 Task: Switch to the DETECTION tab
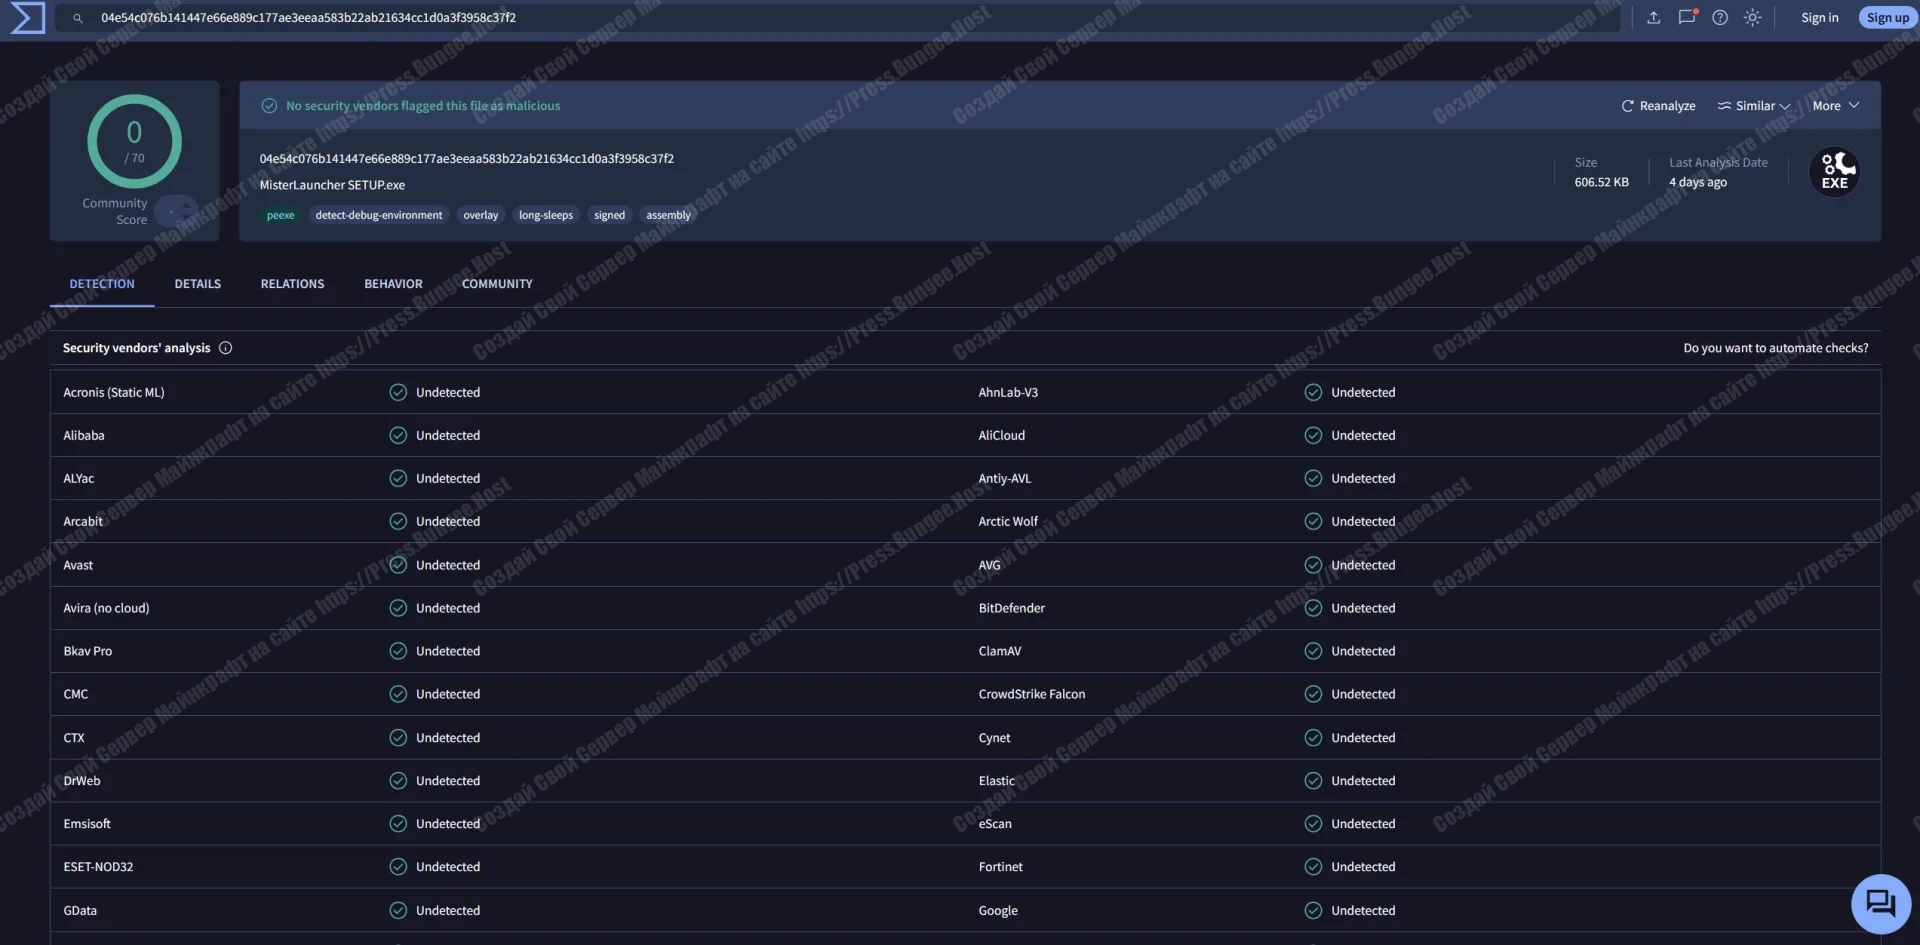tap(102, 284)
